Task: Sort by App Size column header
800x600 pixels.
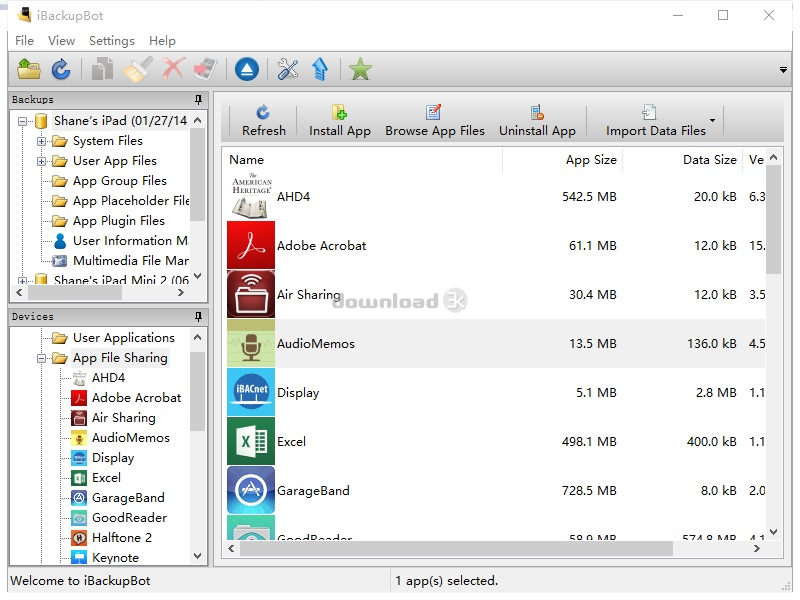Action: click(x=563, y=160)
